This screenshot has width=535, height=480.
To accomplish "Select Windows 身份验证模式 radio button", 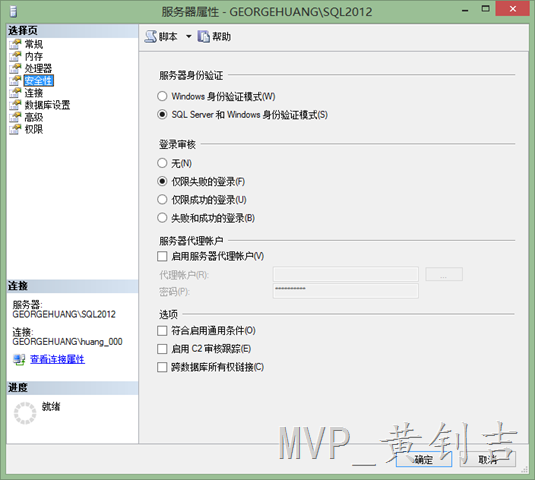I will coord(162,96).
